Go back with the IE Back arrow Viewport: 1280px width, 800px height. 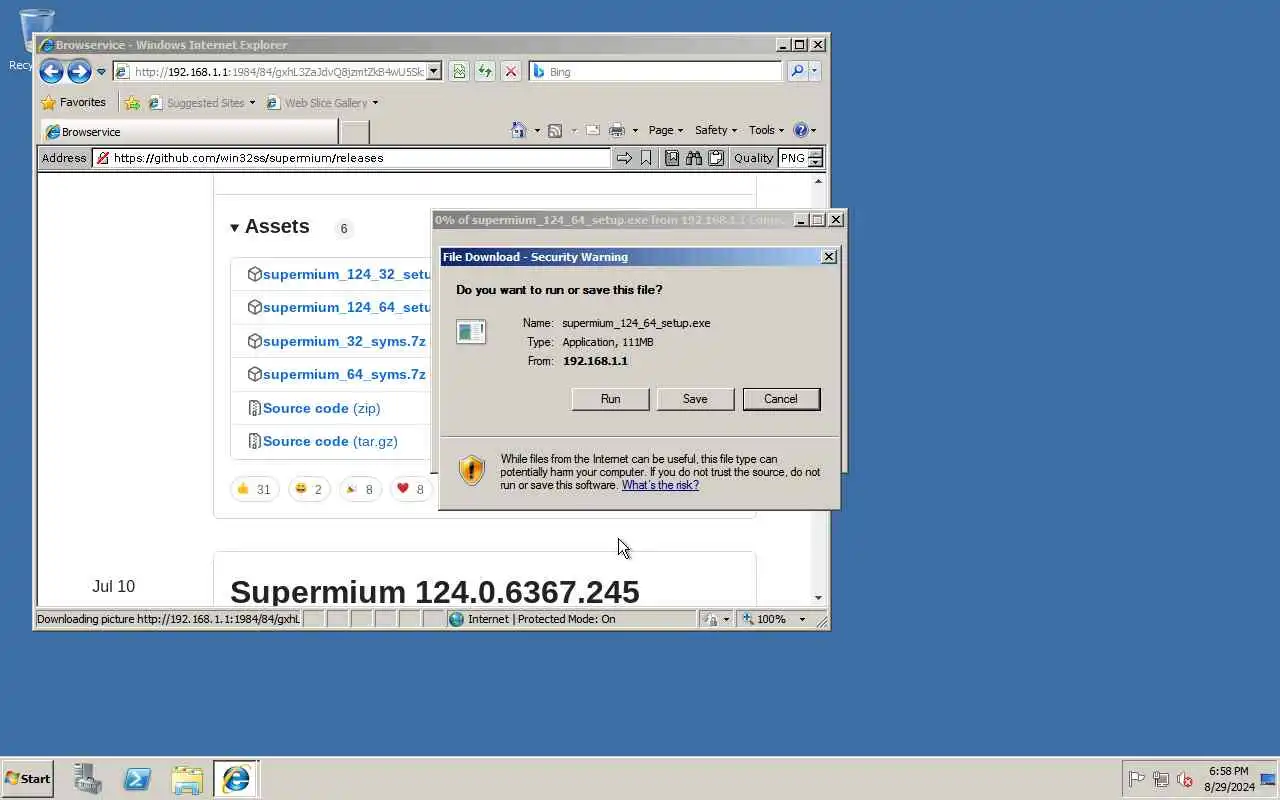pyautogui.click(x=51, y=71)
